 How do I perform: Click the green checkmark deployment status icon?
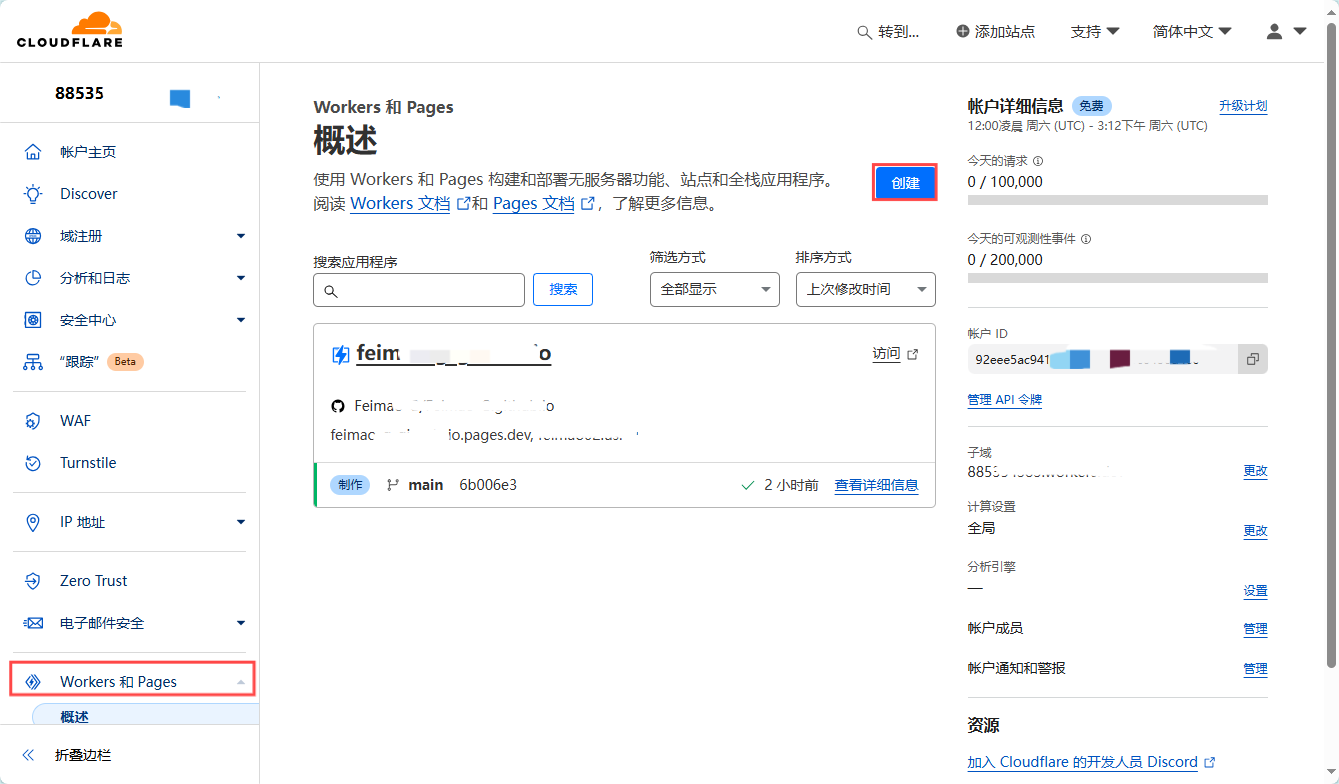pyautogui.click(x=747, y=485)
